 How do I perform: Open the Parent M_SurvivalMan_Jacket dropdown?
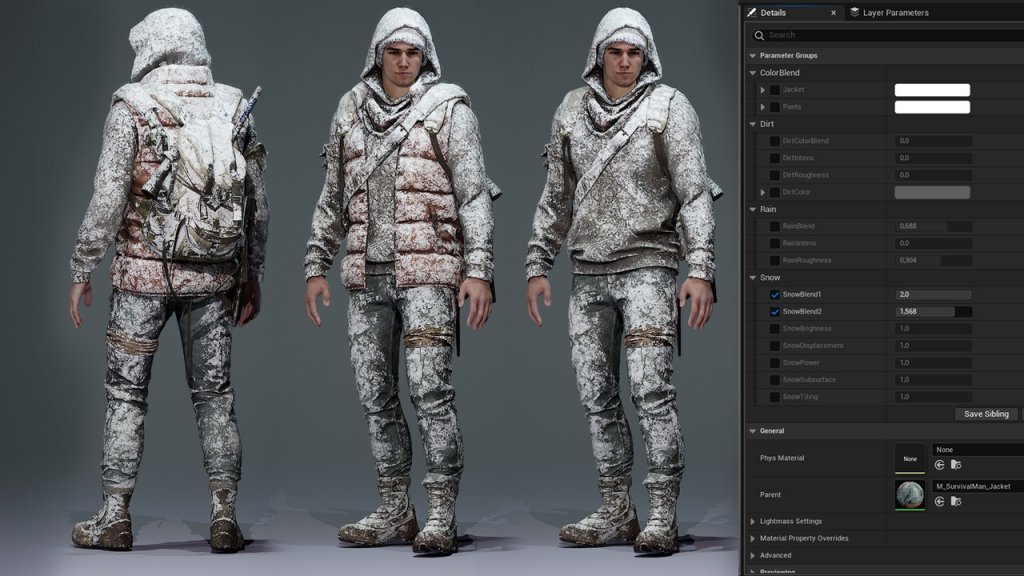coord(978,487)
